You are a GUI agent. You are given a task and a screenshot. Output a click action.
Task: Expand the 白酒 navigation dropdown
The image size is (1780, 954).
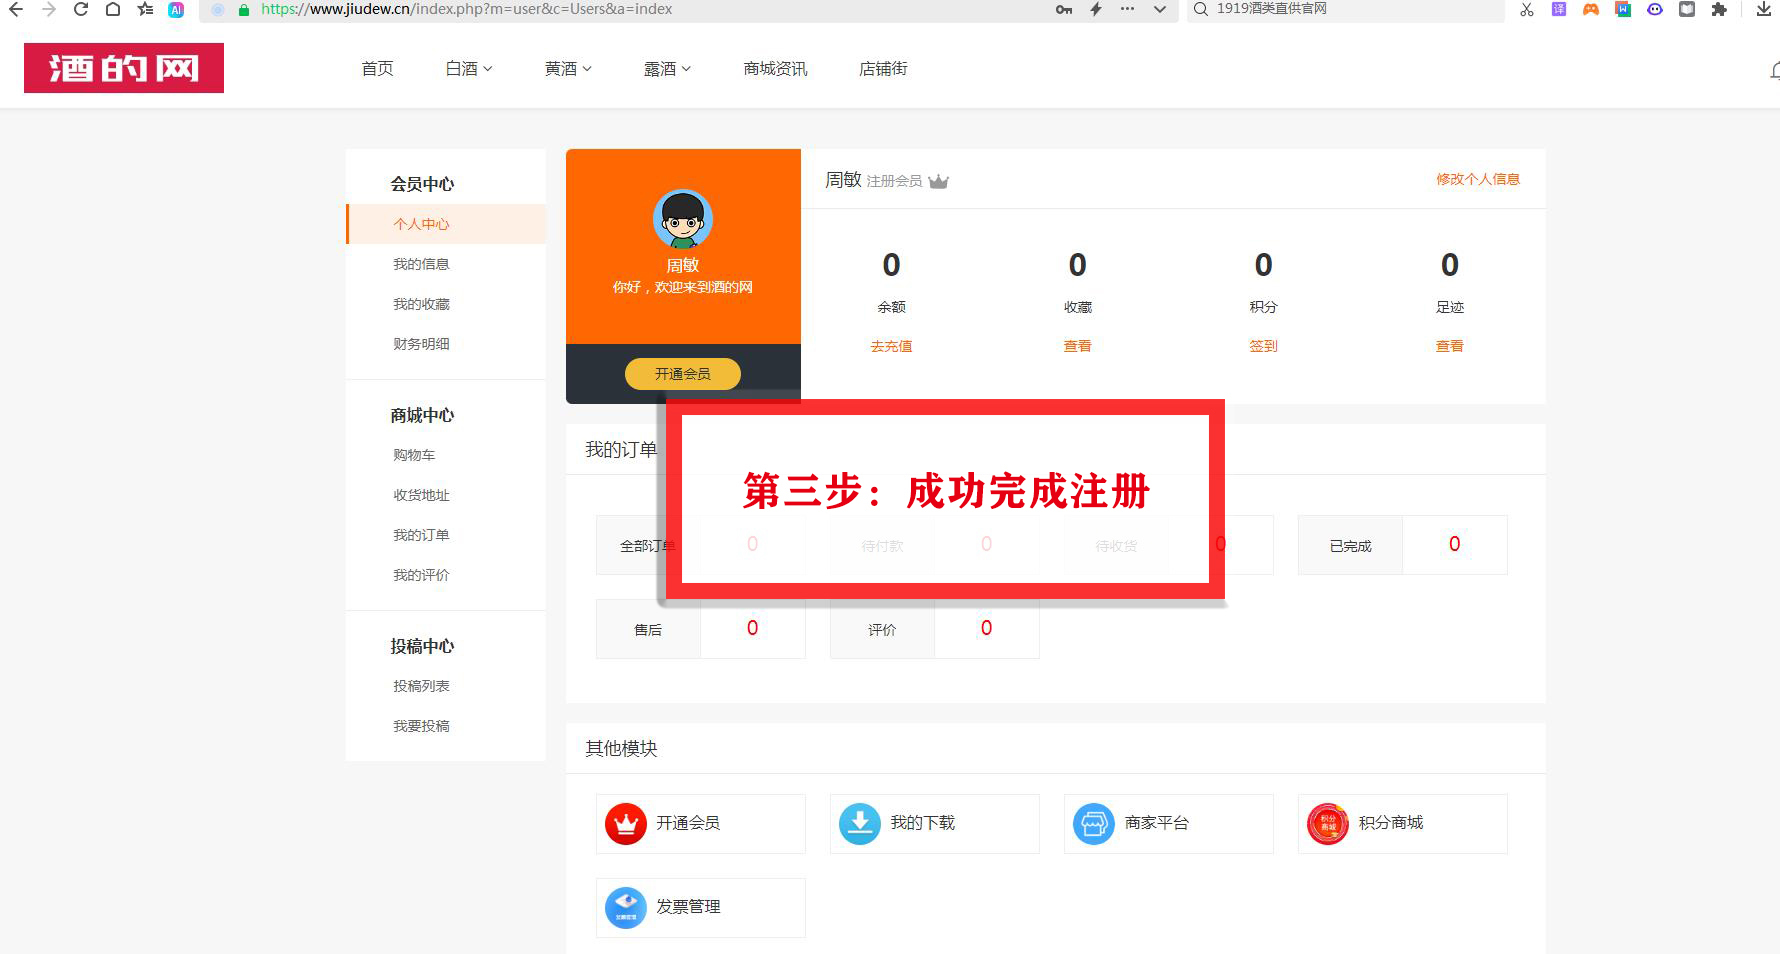[469, 69]
